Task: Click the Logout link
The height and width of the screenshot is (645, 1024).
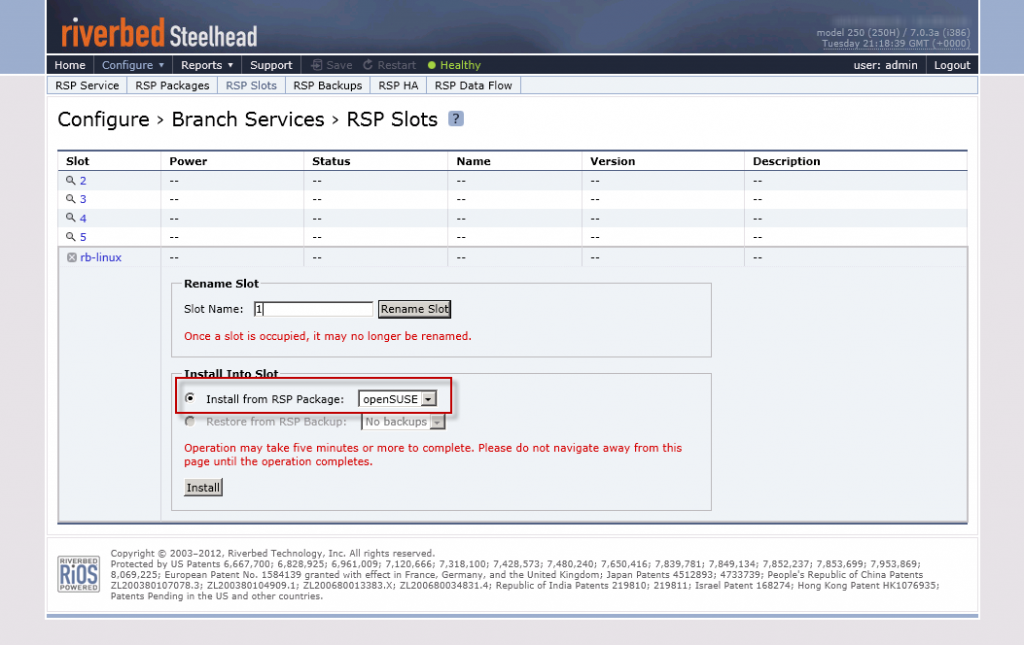Action: (x=952, y=65)
